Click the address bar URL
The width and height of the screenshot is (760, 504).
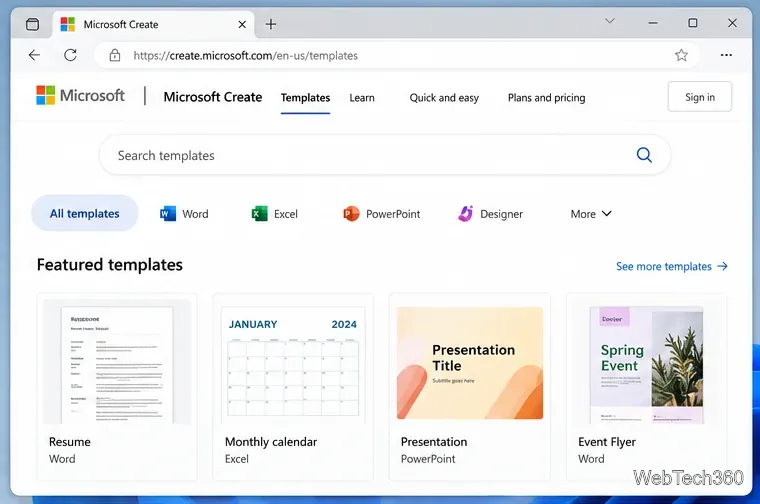point(245,56)
